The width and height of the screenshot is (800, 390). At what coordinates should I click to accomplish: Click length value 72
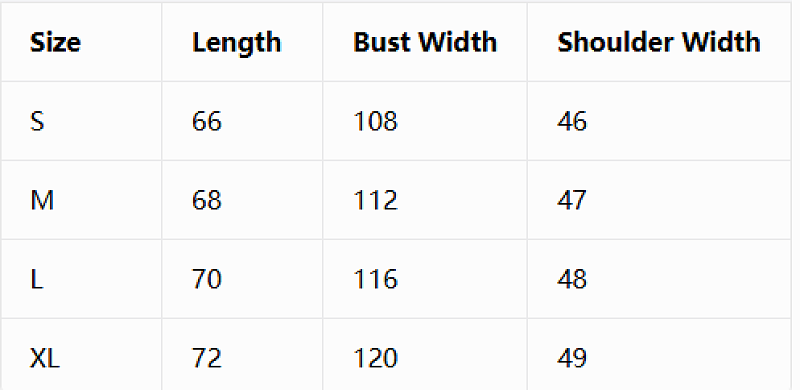coord(207,358)
